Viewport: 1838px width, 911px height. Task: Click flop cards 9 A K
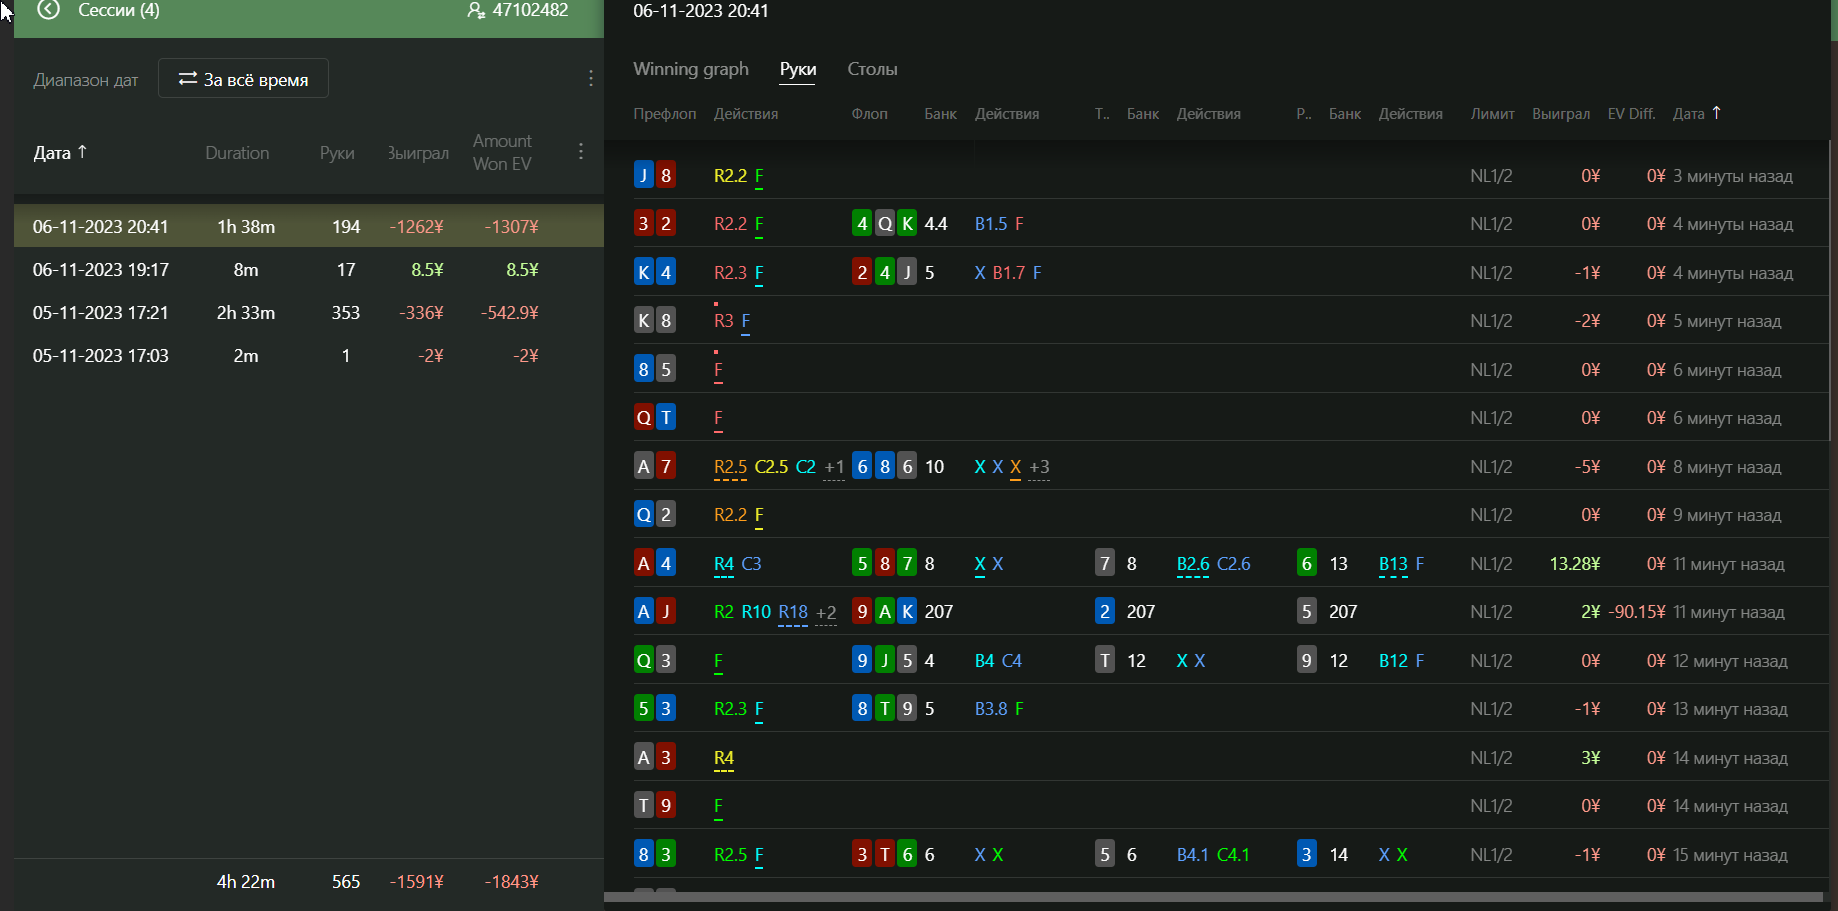tap(885, 612)
